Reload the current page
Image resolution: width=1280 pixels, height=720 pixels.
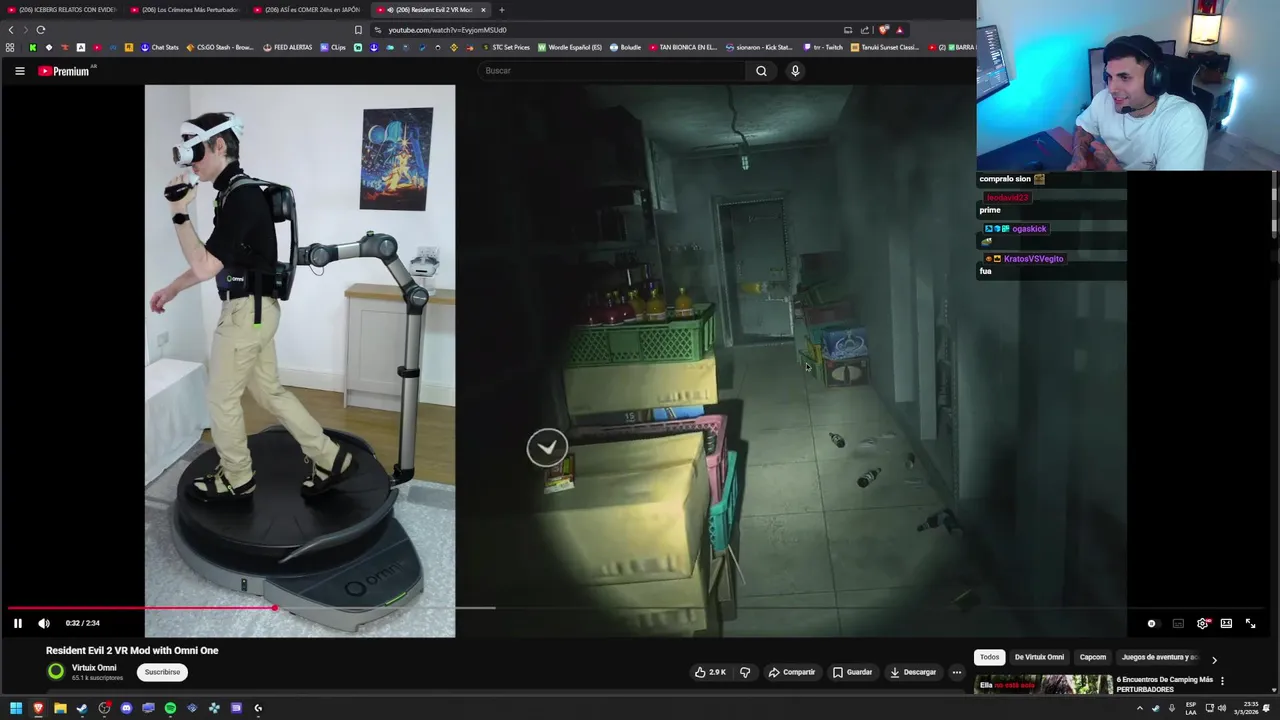click(41, 30)
